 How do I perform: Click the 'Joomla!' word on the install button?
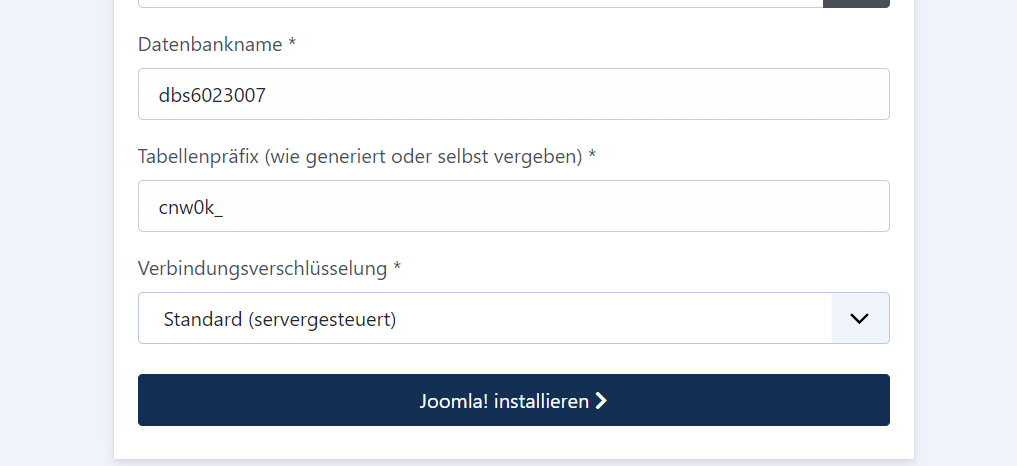click(x=454, y=401)
